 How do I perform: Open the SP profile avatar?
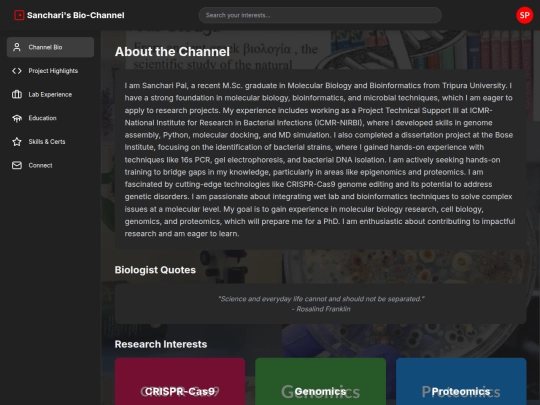coord(525,15)
